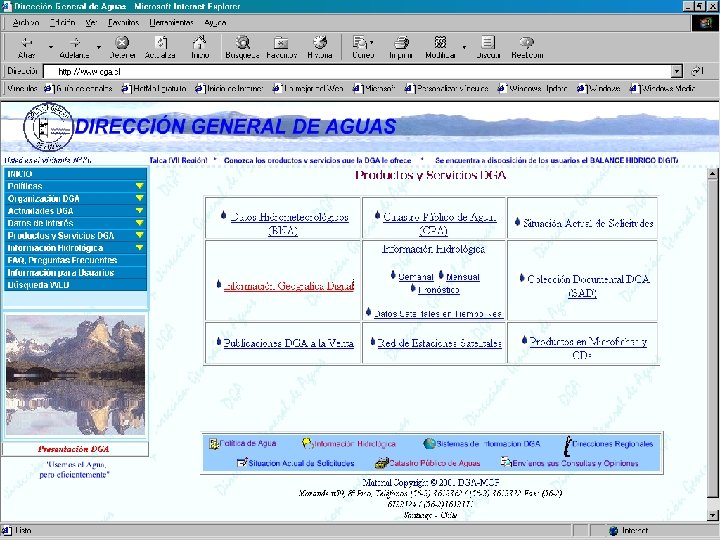Click the page scrollbar down arrow
The width and height of the screenshot is (720, 540).
[712, 514]
